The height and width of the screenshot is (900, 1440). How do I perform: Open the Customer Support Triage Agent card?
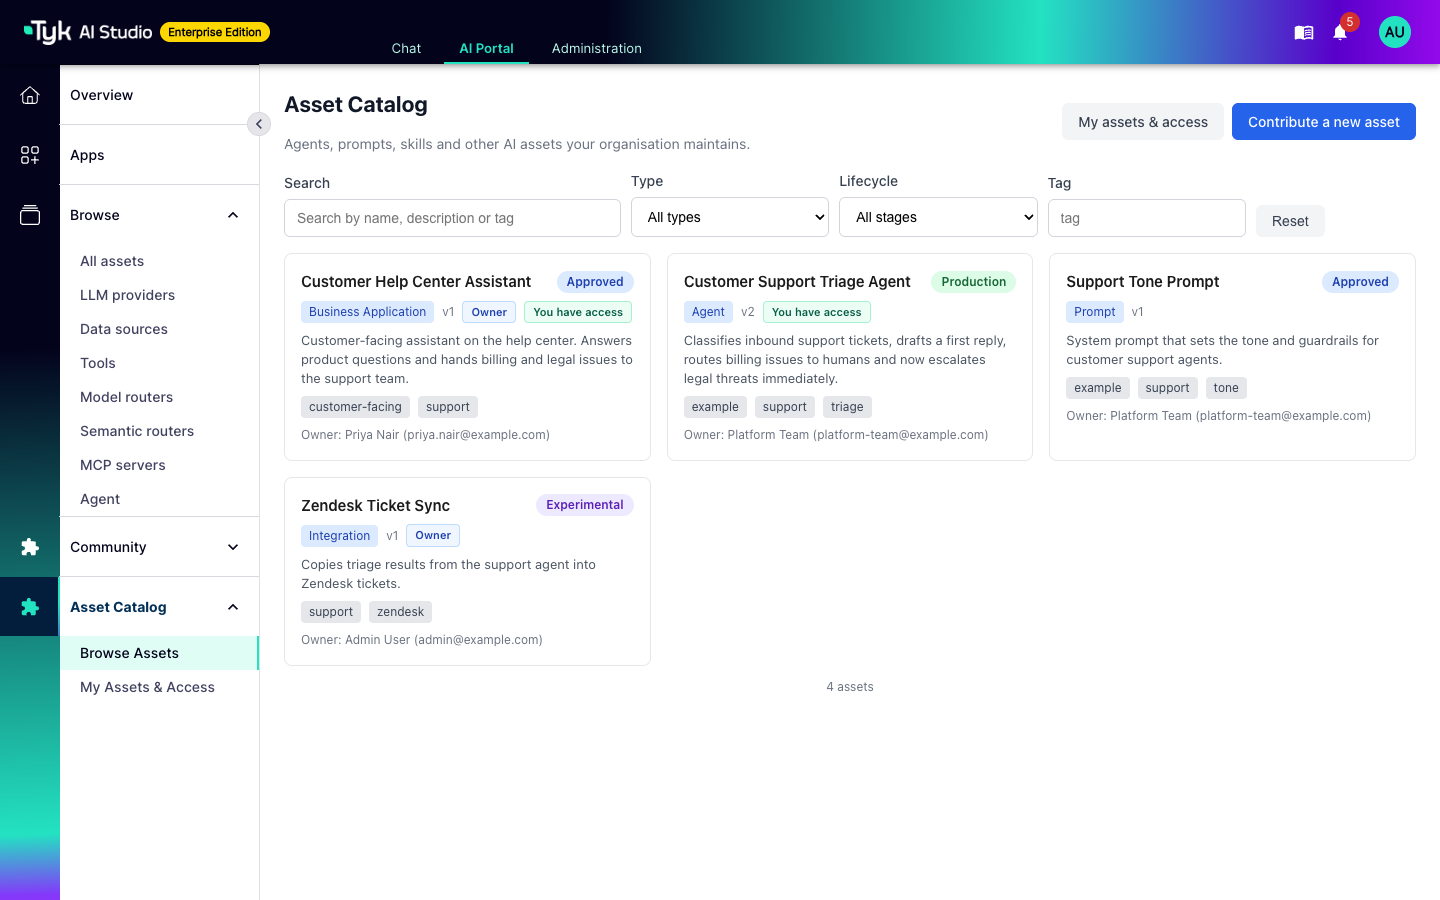click(x=850, y=357)
